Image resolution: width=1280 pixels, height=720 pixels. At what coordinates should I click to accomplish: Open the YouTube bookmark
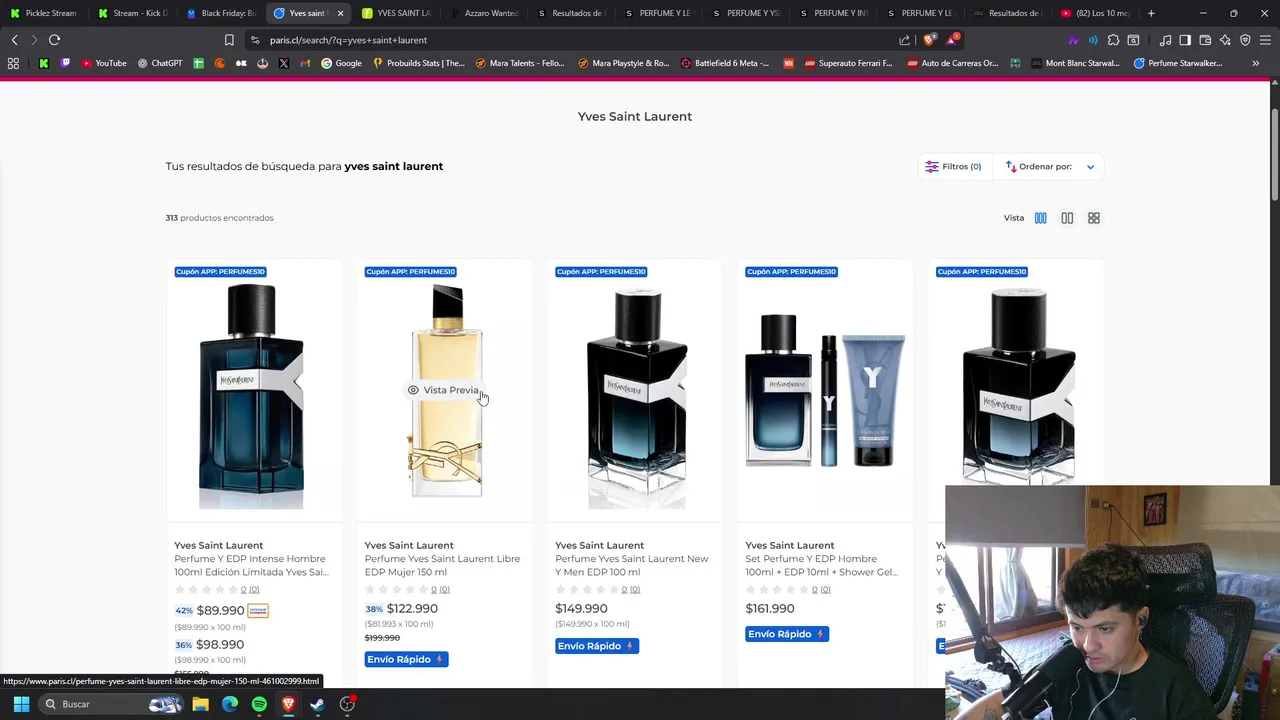104,63
